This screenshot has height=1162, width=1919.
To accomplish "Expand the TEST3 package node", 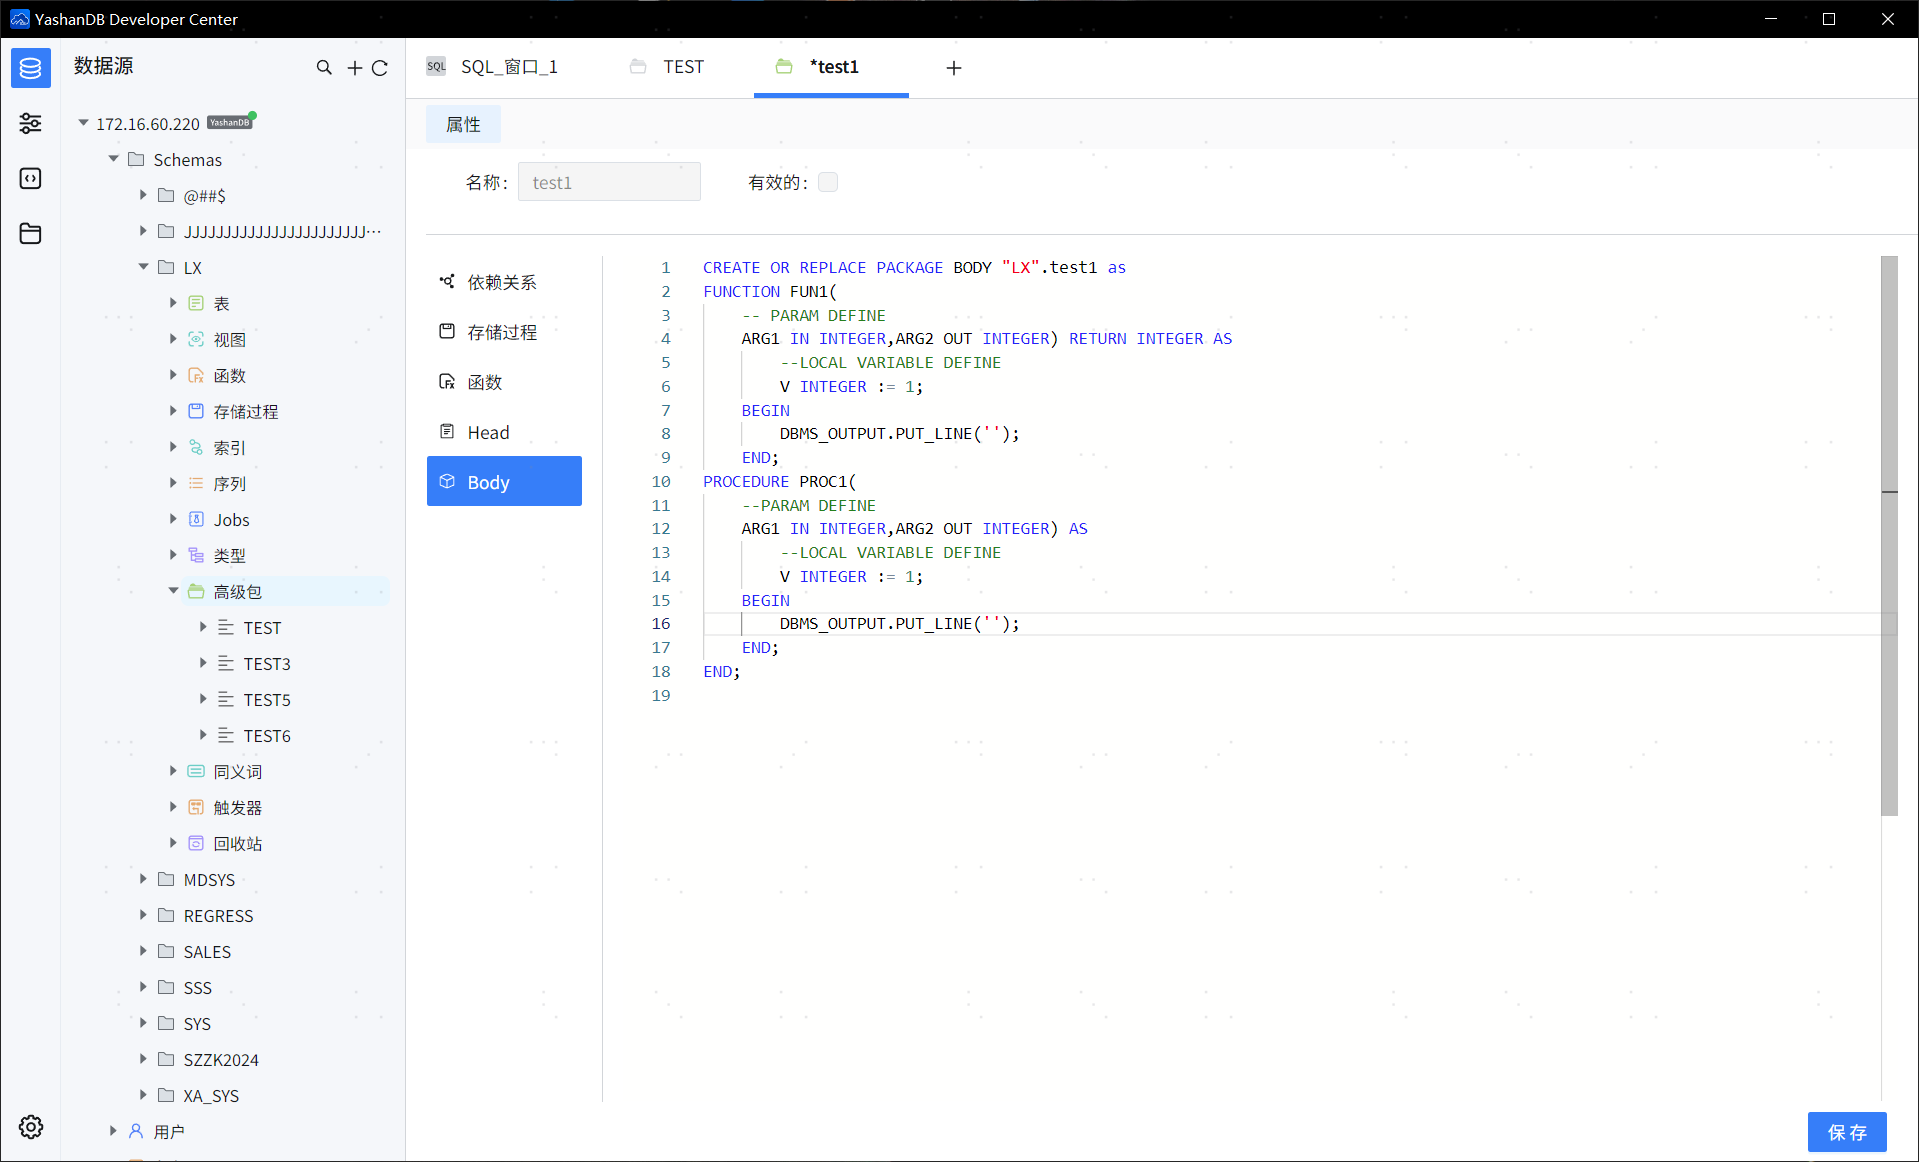I will point(203,663).
